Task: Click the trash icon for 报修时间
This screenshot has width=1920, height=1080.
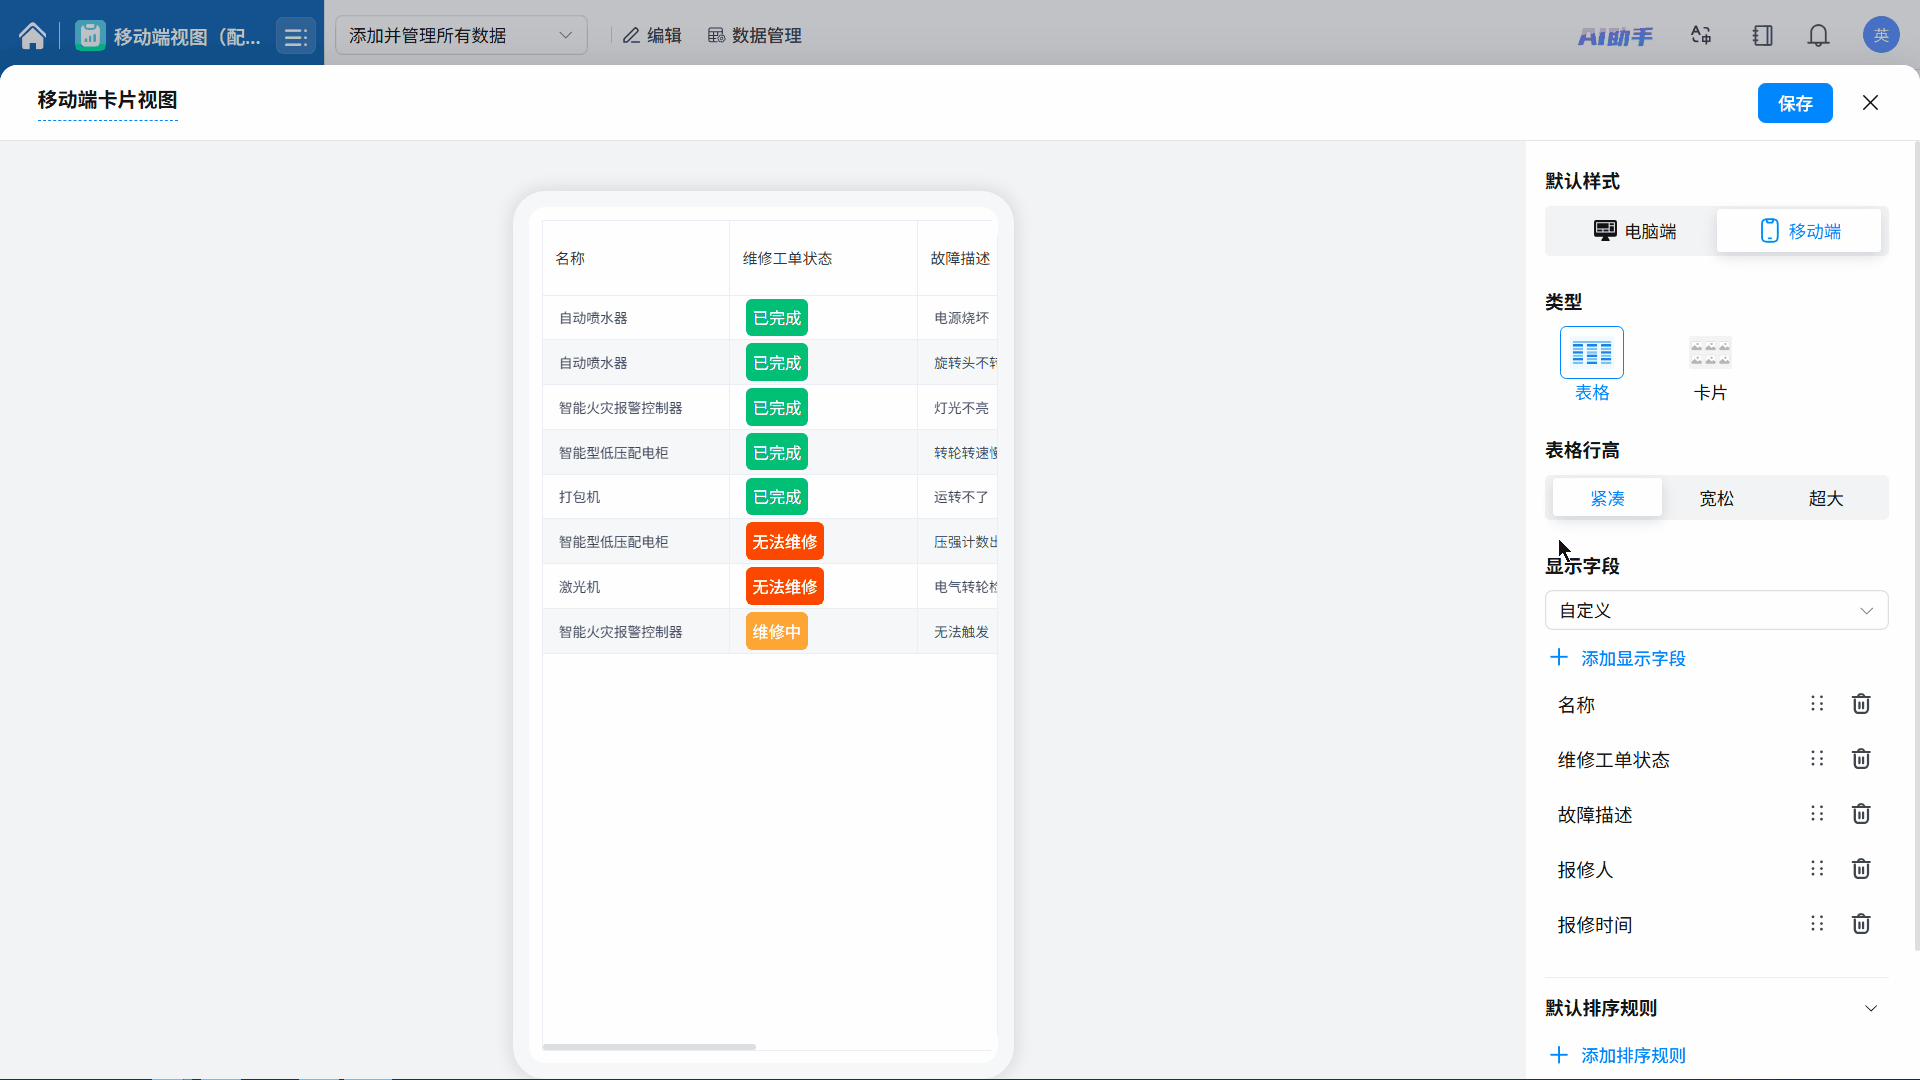Action: 1860,924
